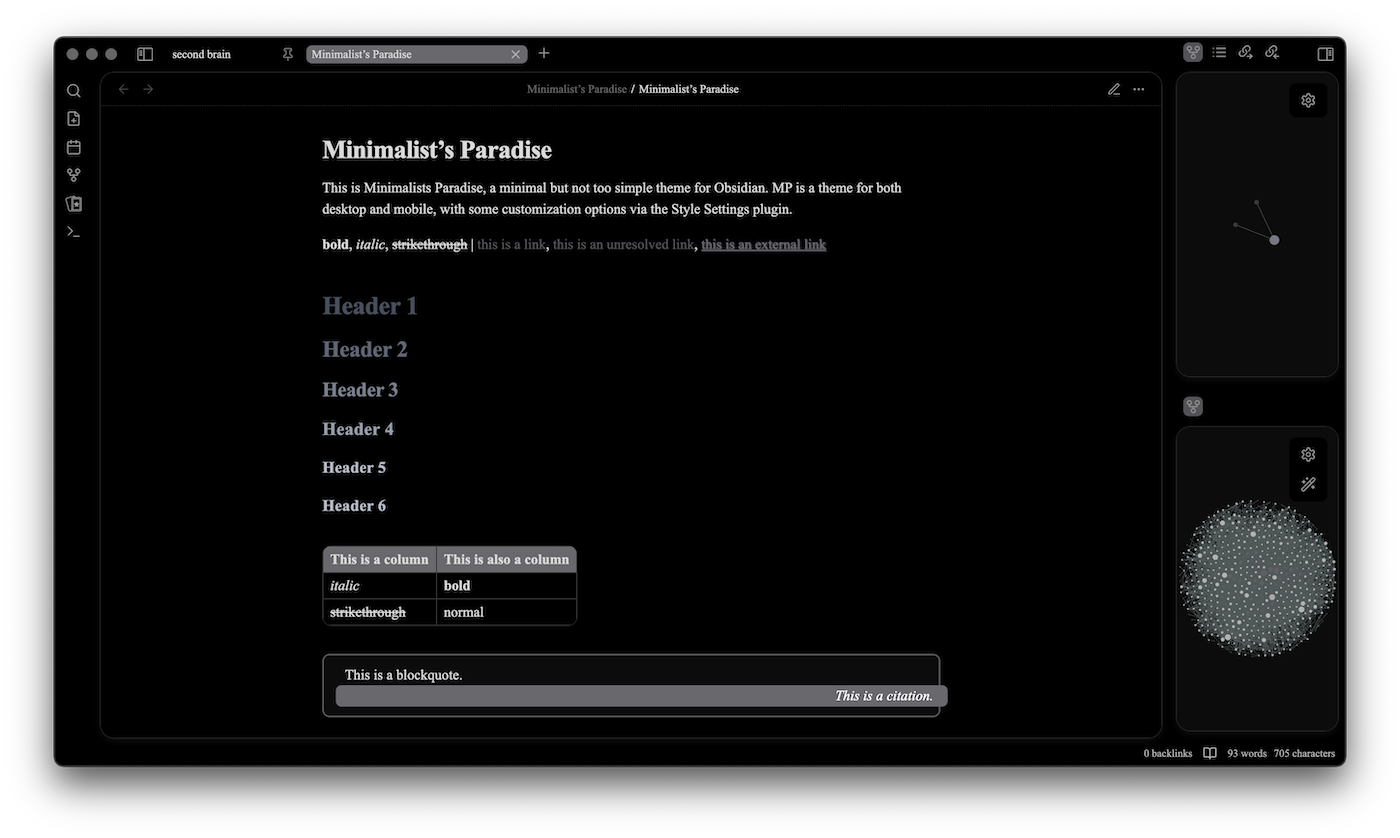This screenshot has width=1400, height=838.
Task: Open command palette terminal icon
Action: (x=73, y=231)
